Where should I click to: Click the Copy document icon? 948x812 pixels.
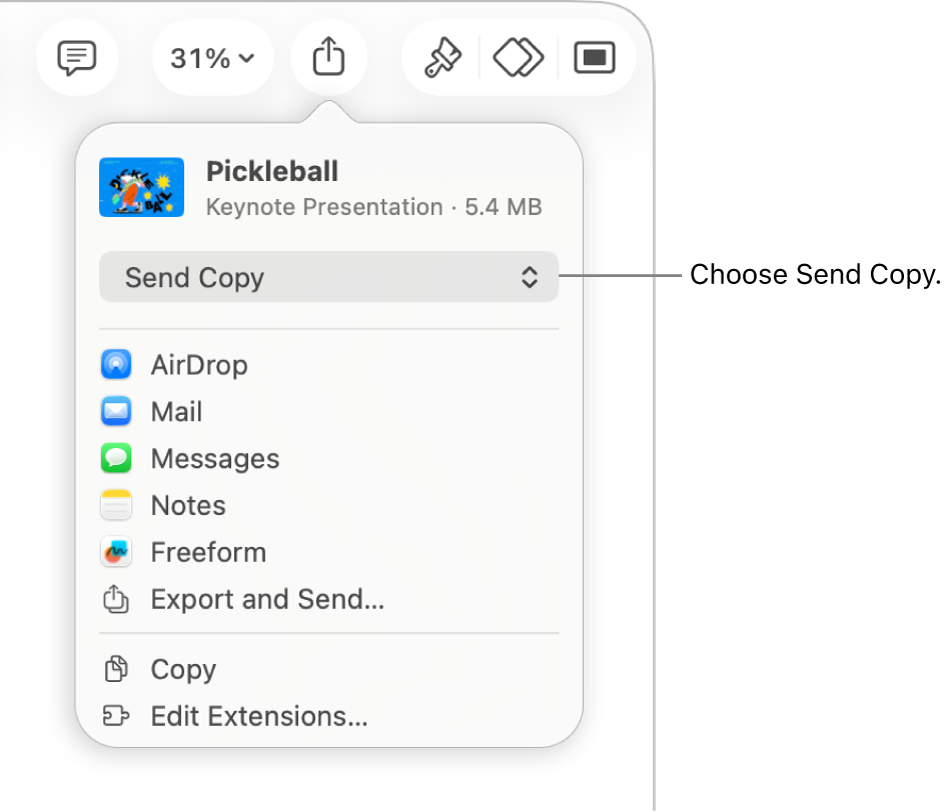click(x=115, y=668)
